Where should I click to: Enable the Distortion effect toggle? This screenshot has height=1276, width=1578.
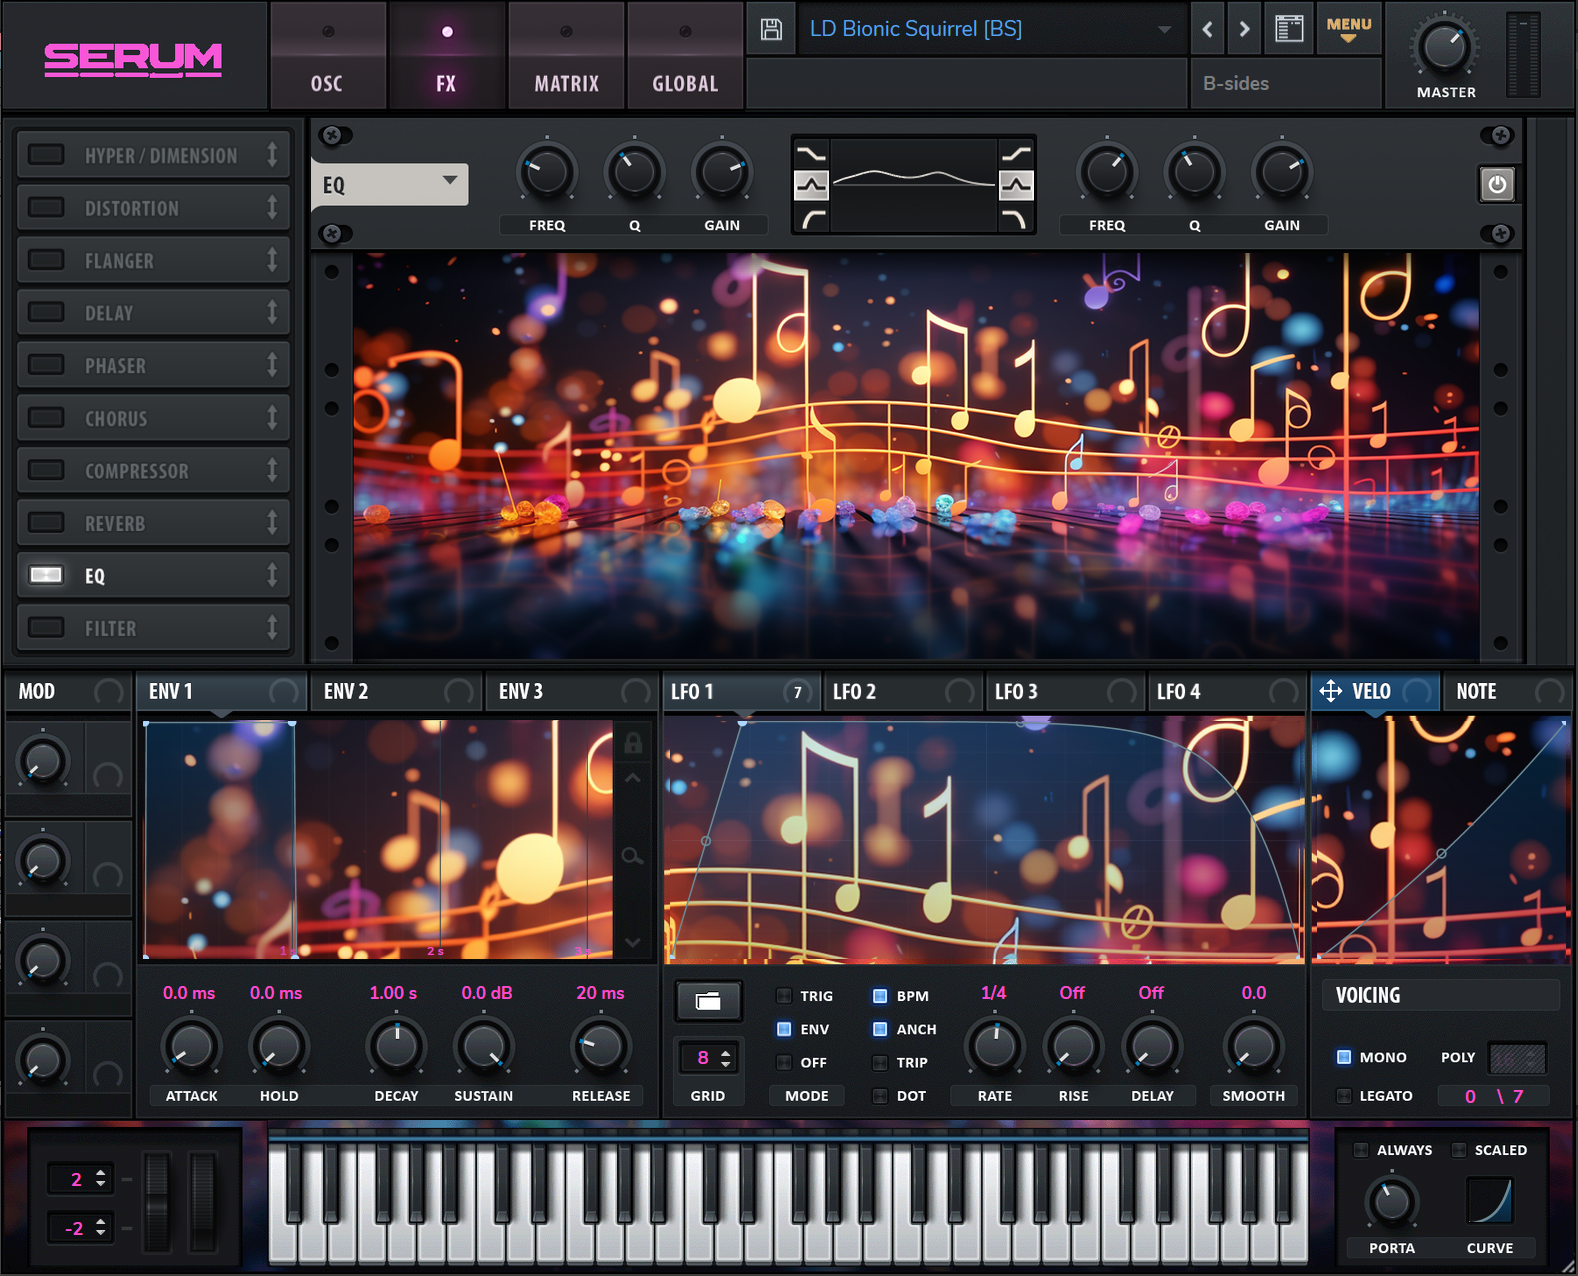point(46,207)
